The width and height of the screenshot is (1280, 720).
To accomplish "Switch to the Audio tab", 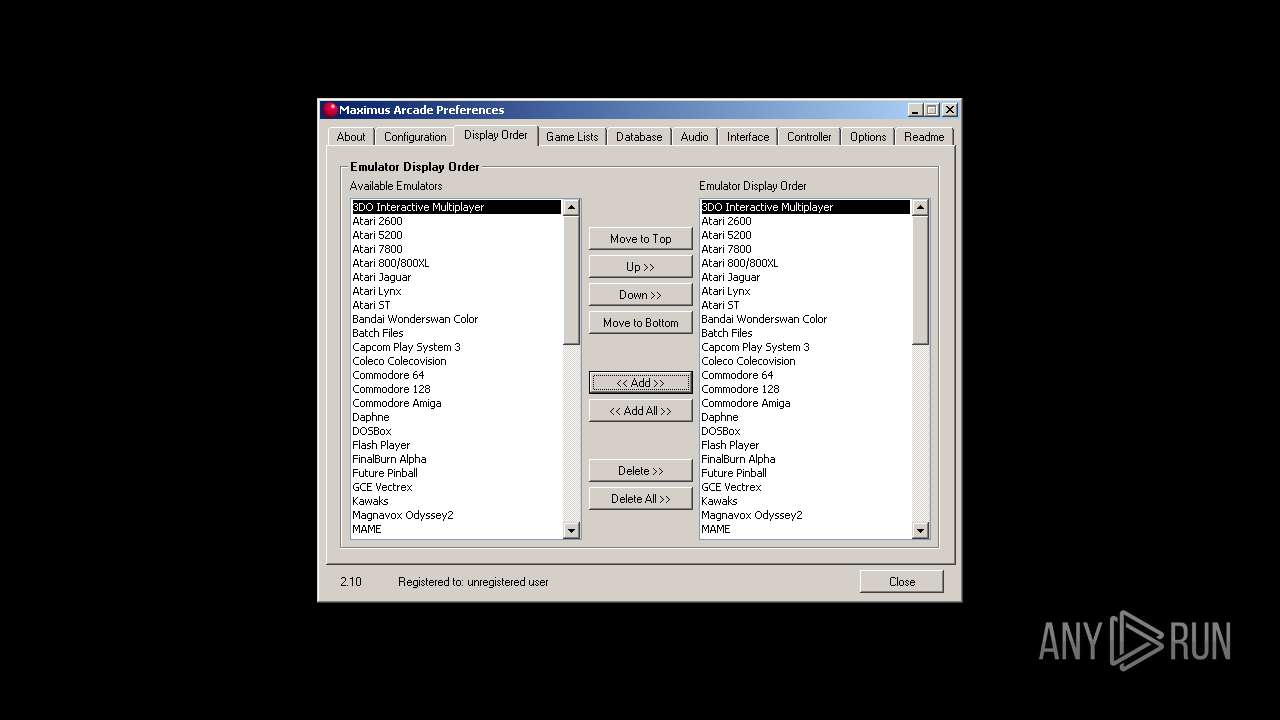I will [x=695, y=137].
